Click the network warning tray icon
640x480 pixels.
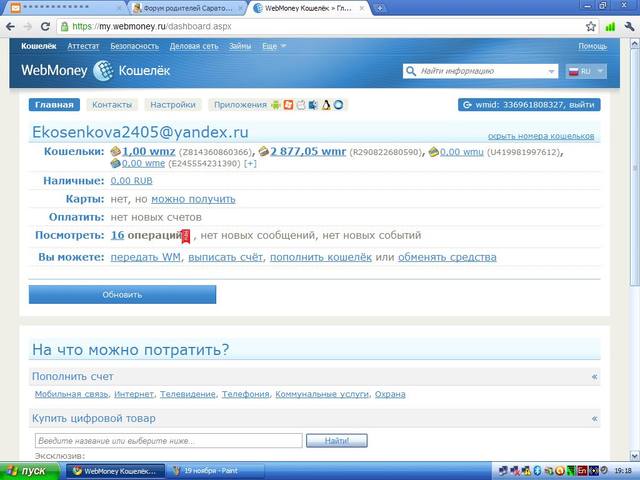(x=527, y=471)
